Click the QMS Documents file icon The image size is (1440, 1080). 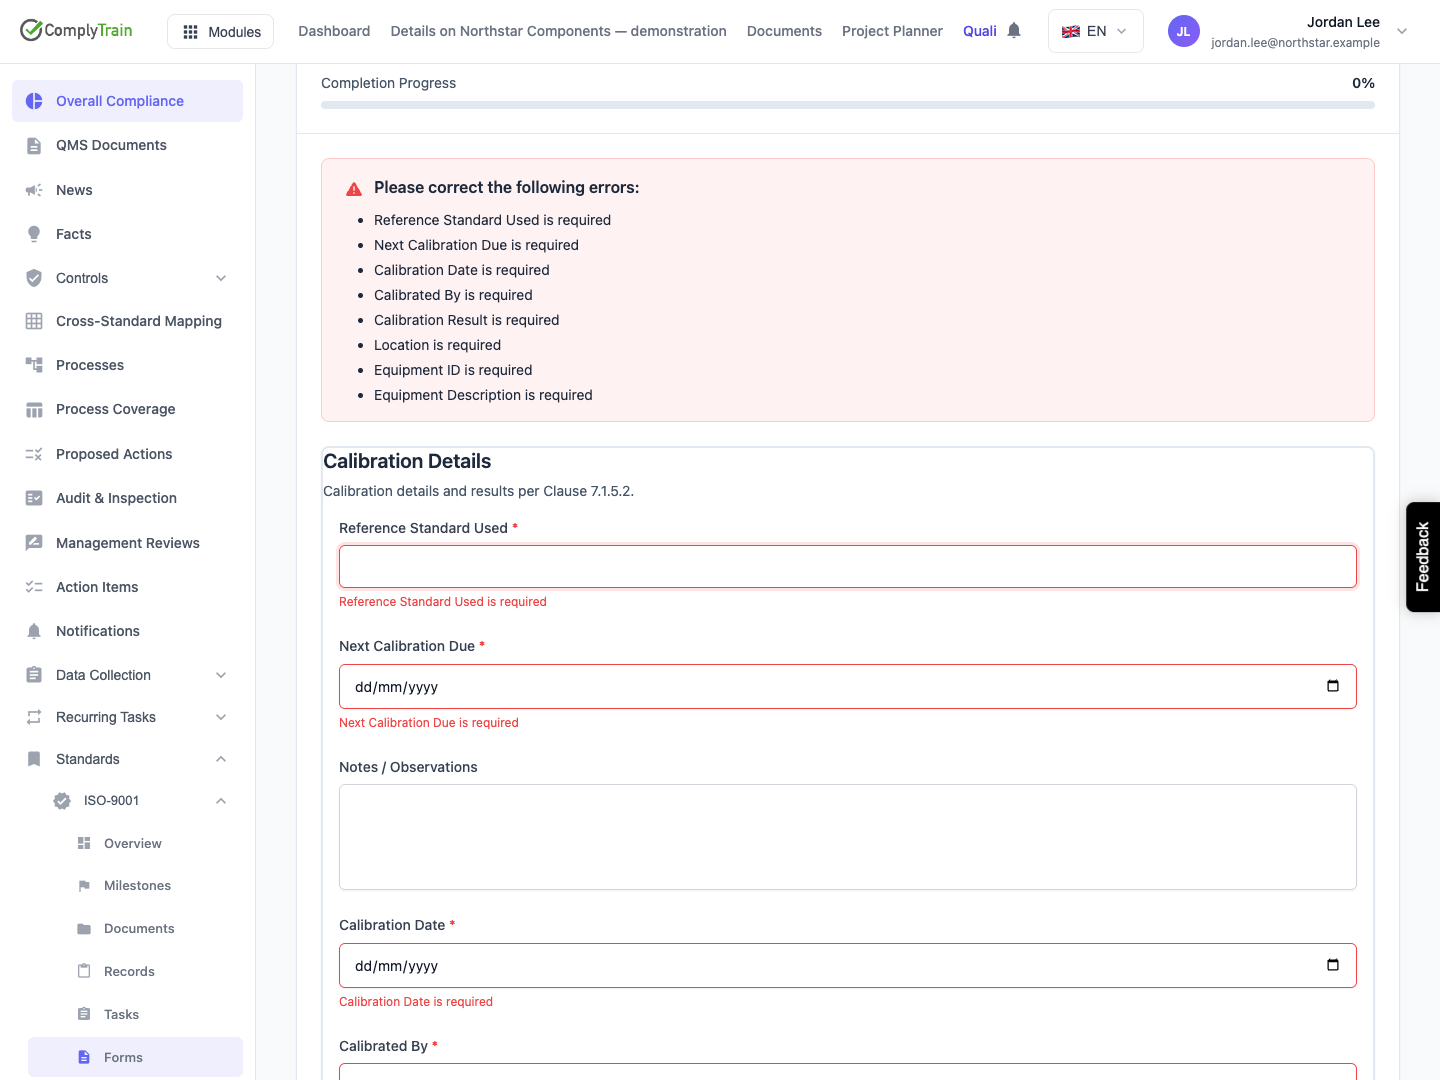click(x=34, y=145)
